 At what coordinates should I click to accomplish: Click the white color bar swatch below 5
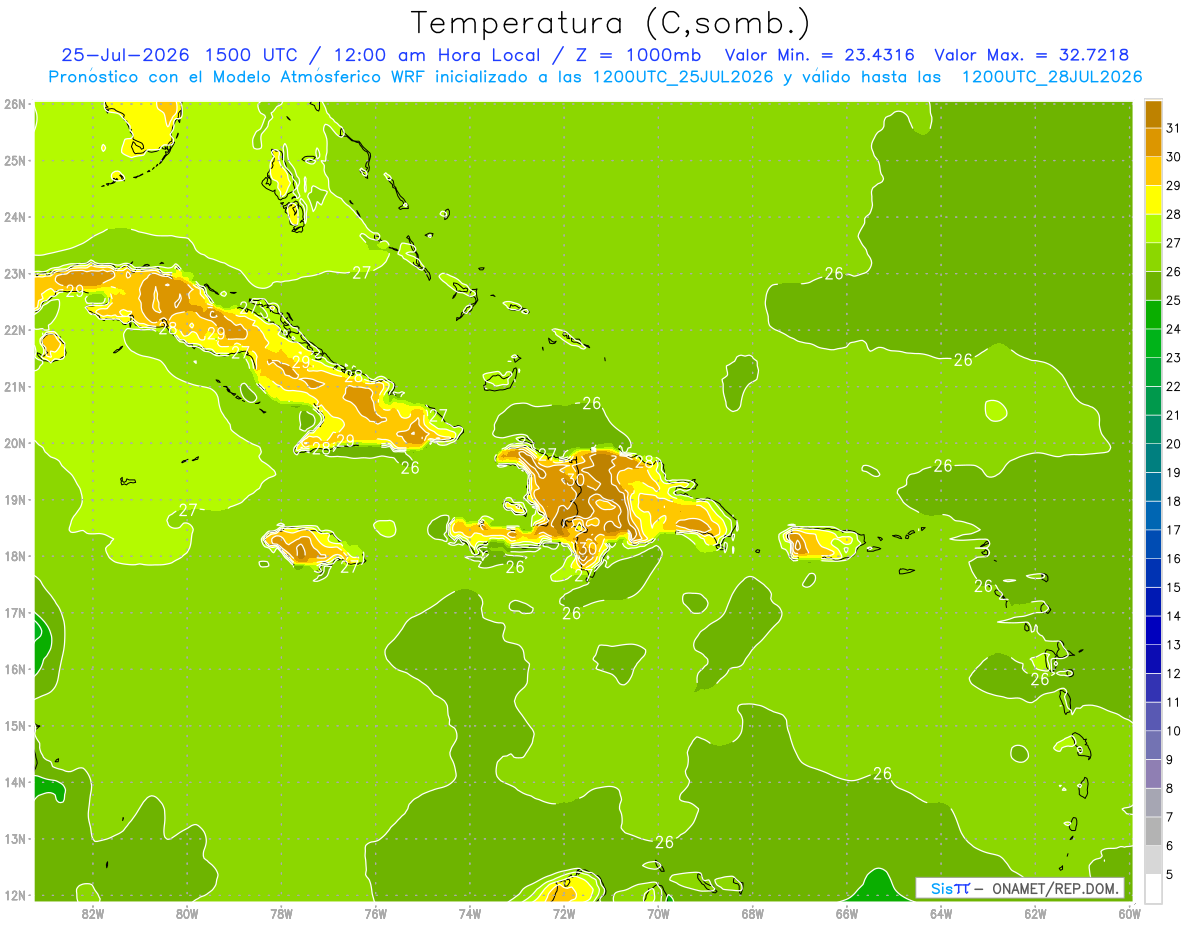(x=1153, y=888)
